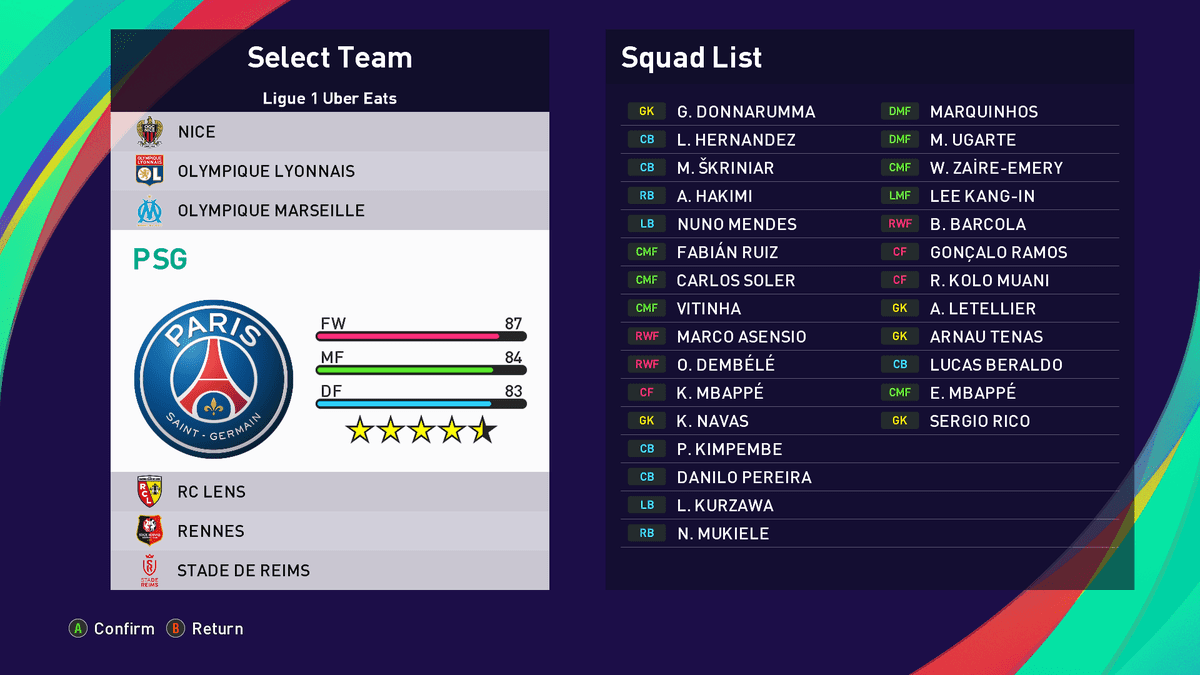The width and height of the screenshot is (1200, 675).
Task: Select OLYMPIQUE LYONNAIS from the team list
Action: [x=266, y=171]
